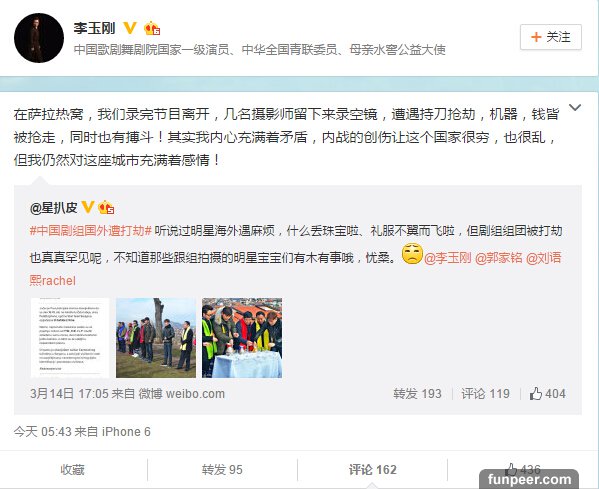This screenshot has width=599, height=489.
Task: Follow 李玉刚 with the 关注 button
Action: tap(551, 37)
